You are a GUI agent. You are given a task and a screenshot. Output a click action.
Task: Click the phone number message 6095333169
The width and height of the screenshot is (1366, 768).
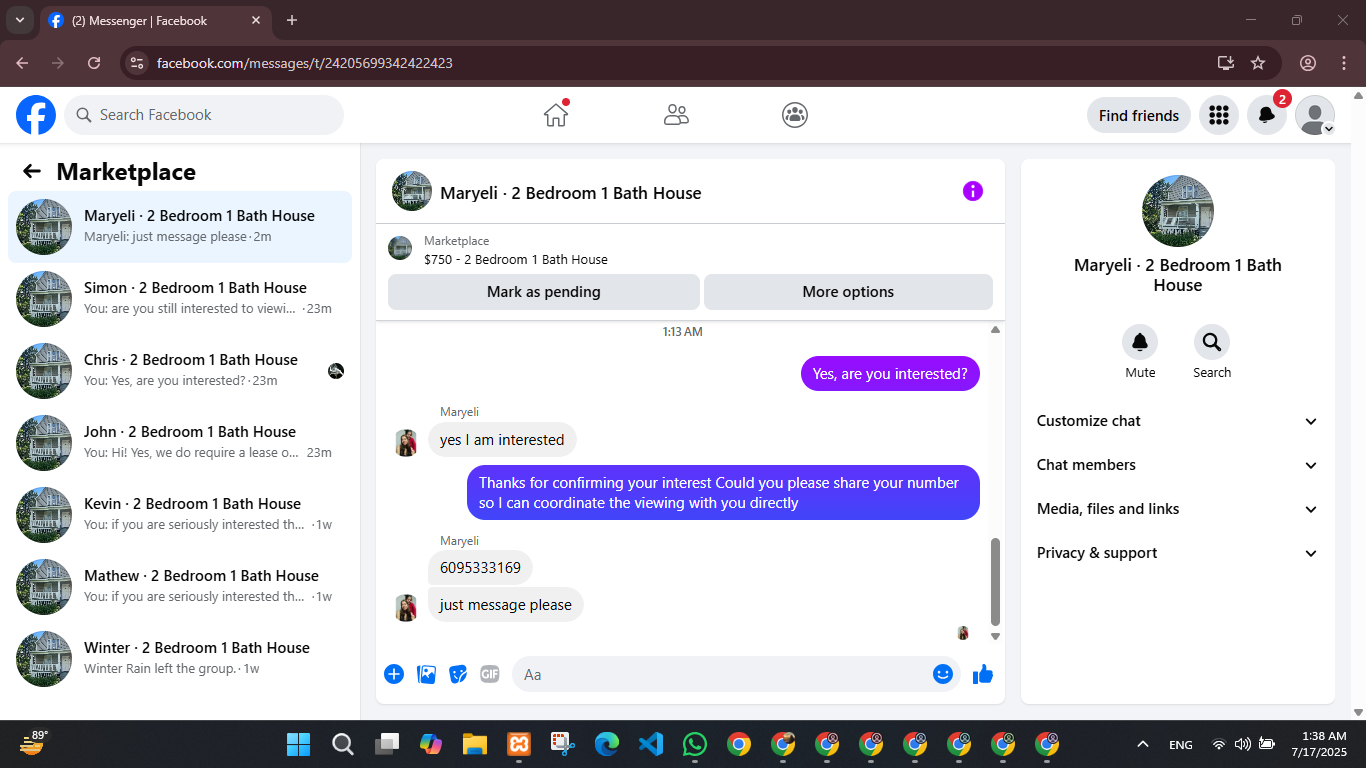pyautogui.click(x=480, y=568)
